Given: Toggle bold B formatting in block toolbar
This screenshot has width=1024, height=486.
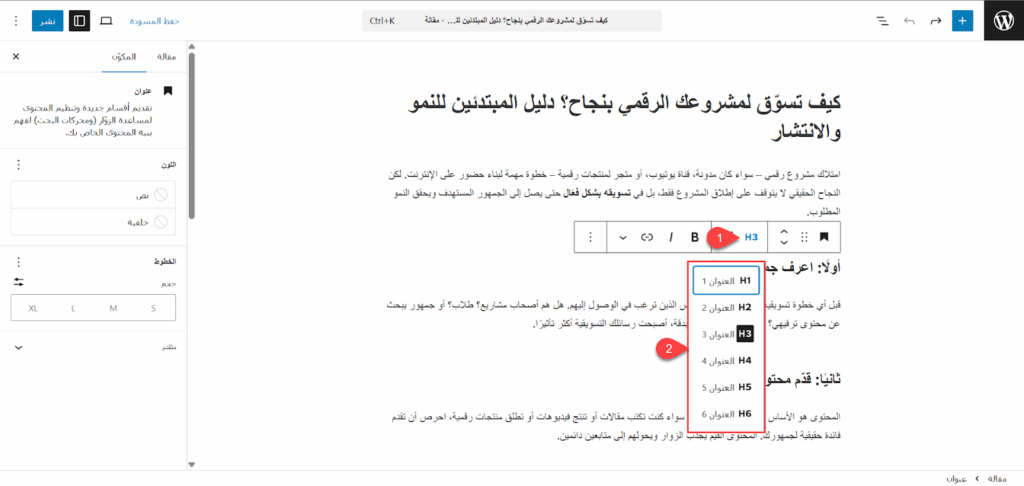Looking at the screenshot, I should [x=695, y=237].
